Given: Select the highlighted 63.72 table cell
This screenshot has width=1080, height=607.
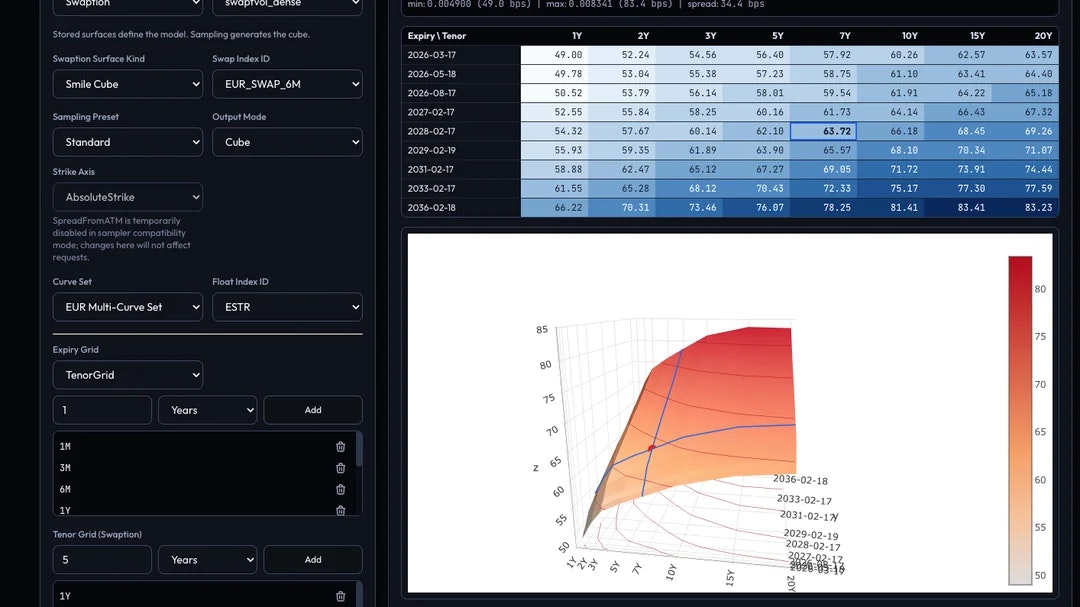Looking at the screenshot, I should pyautogui.click(x=834, y=131).
